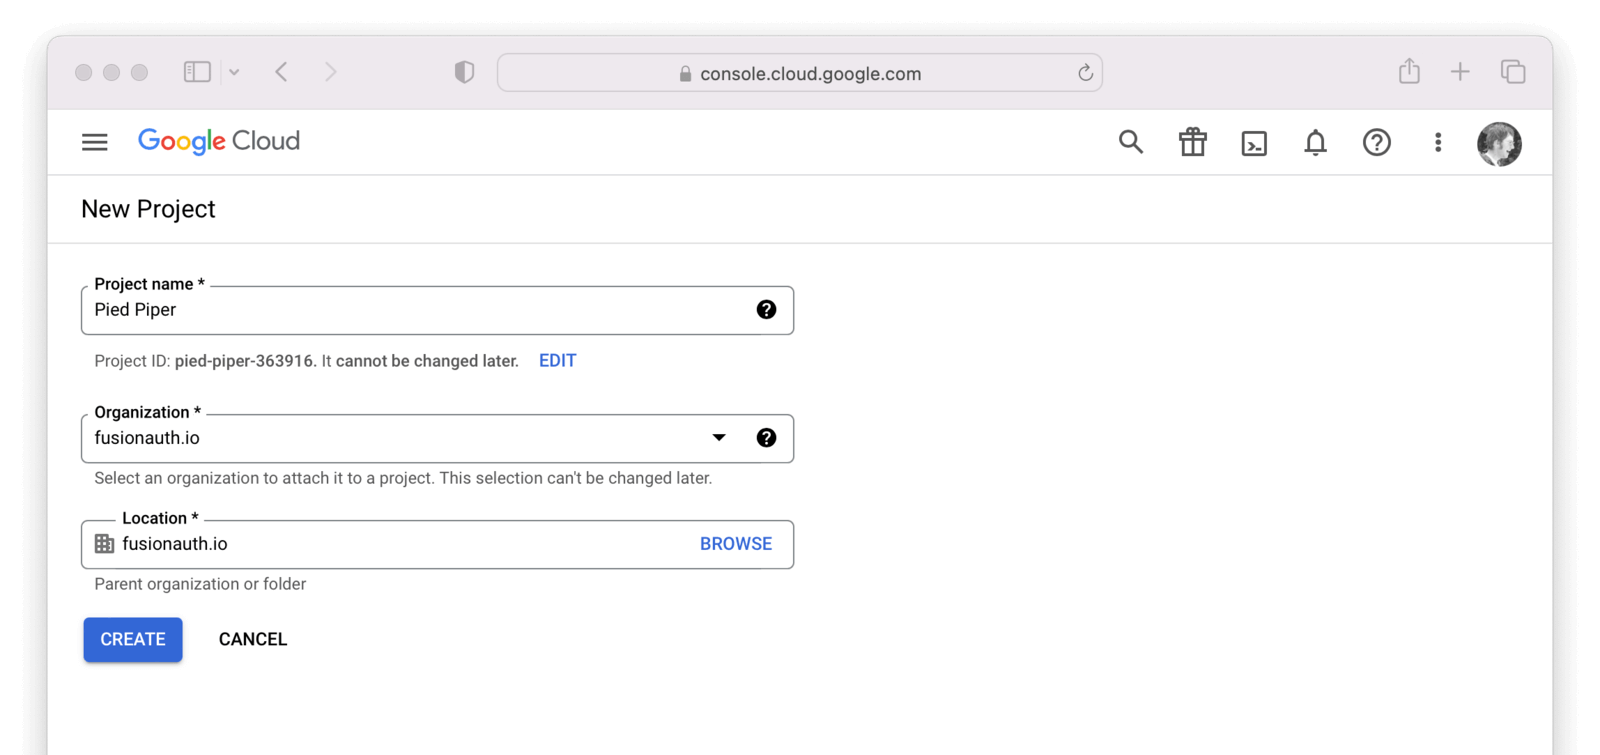
Task: Reload the page with the refresh icon
Action: [x=1085, y=73]
